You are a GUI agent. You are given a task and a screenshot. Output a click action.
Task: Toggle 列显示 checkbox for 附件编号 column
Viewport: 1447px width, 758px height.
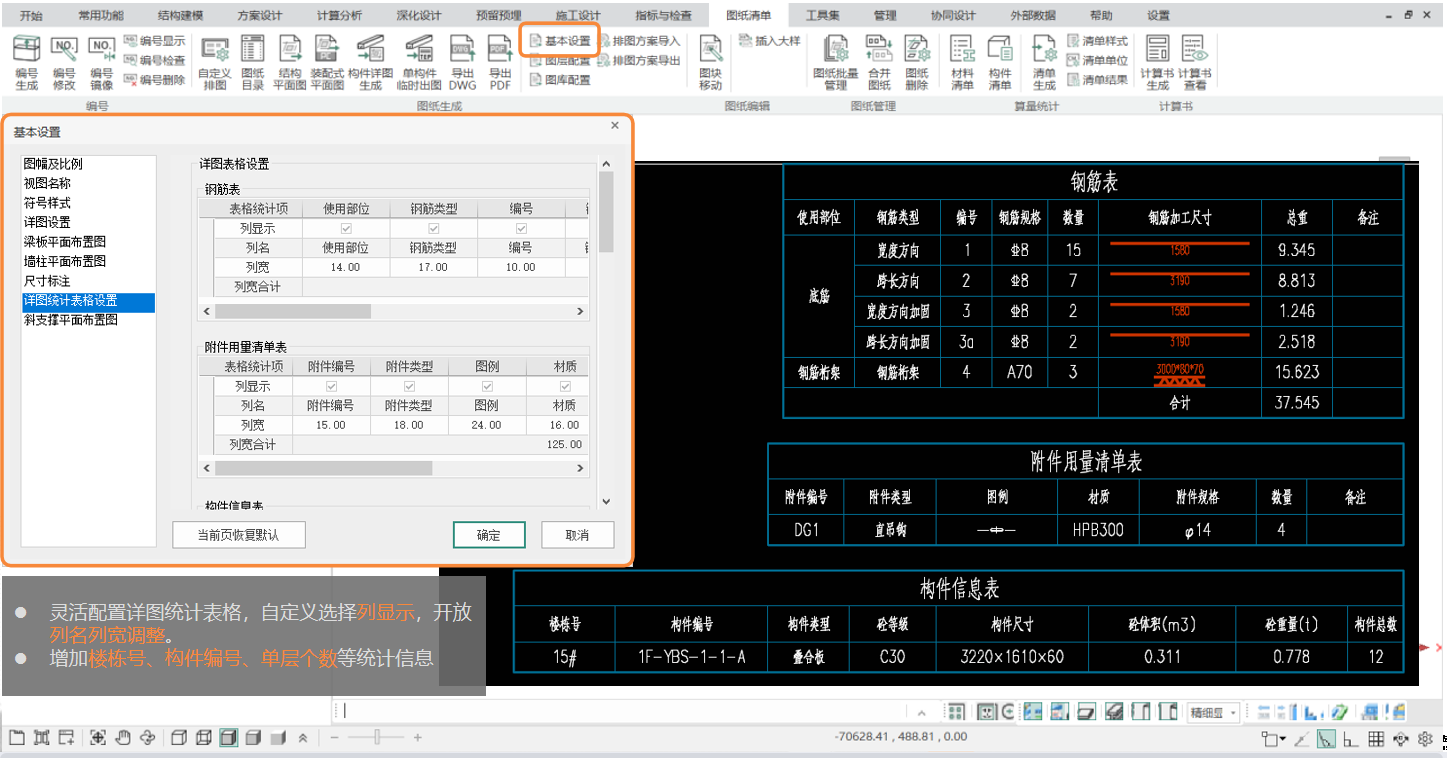pos(331,386)
